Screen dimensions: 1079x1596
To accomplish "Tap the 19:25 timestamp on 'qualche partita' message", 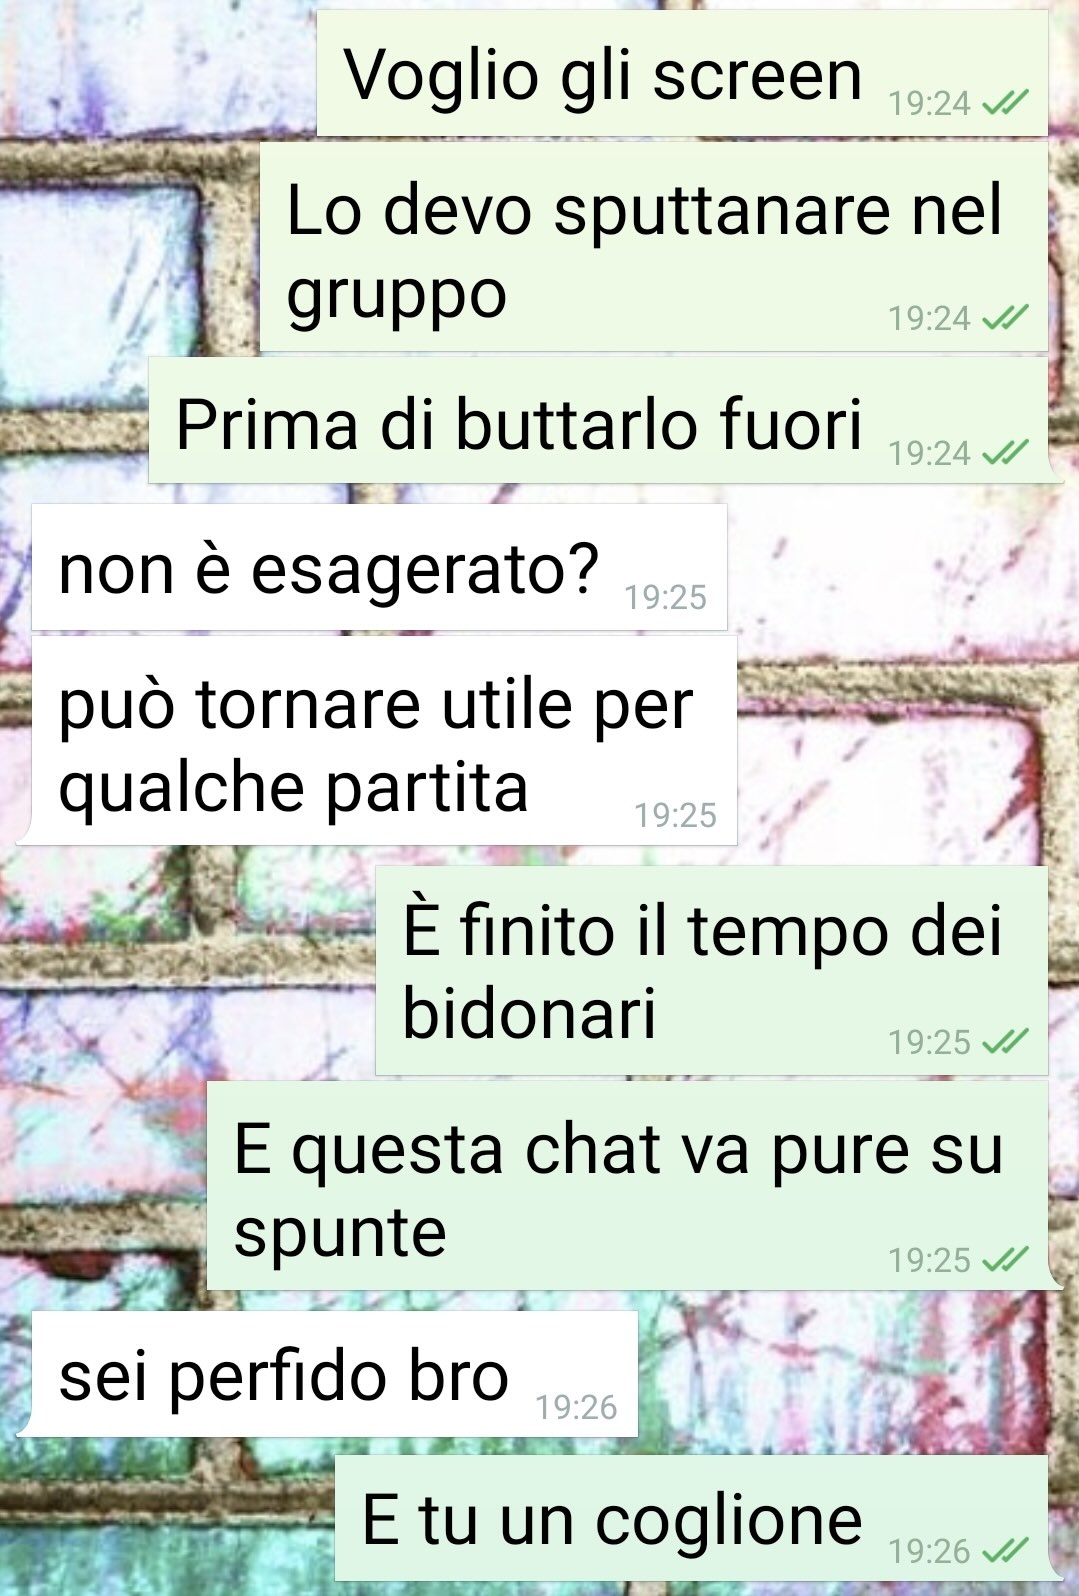I will point(675,815).
